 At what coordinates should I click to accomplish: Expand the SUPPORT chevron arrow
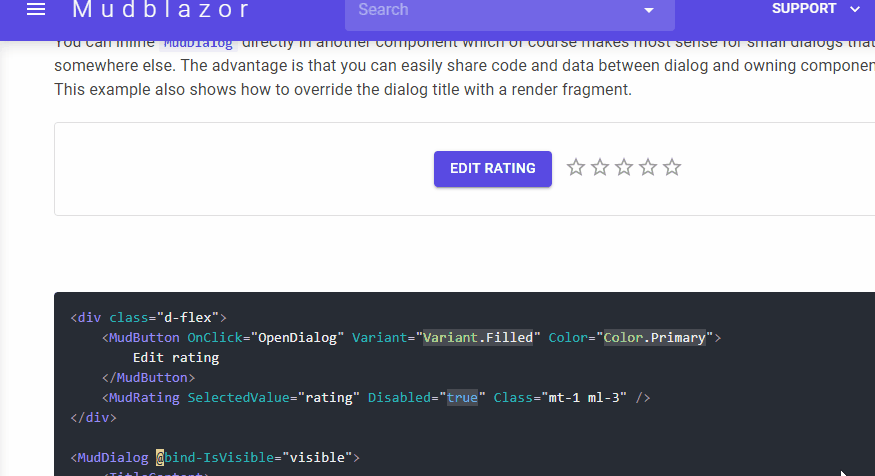coord(854,9)
